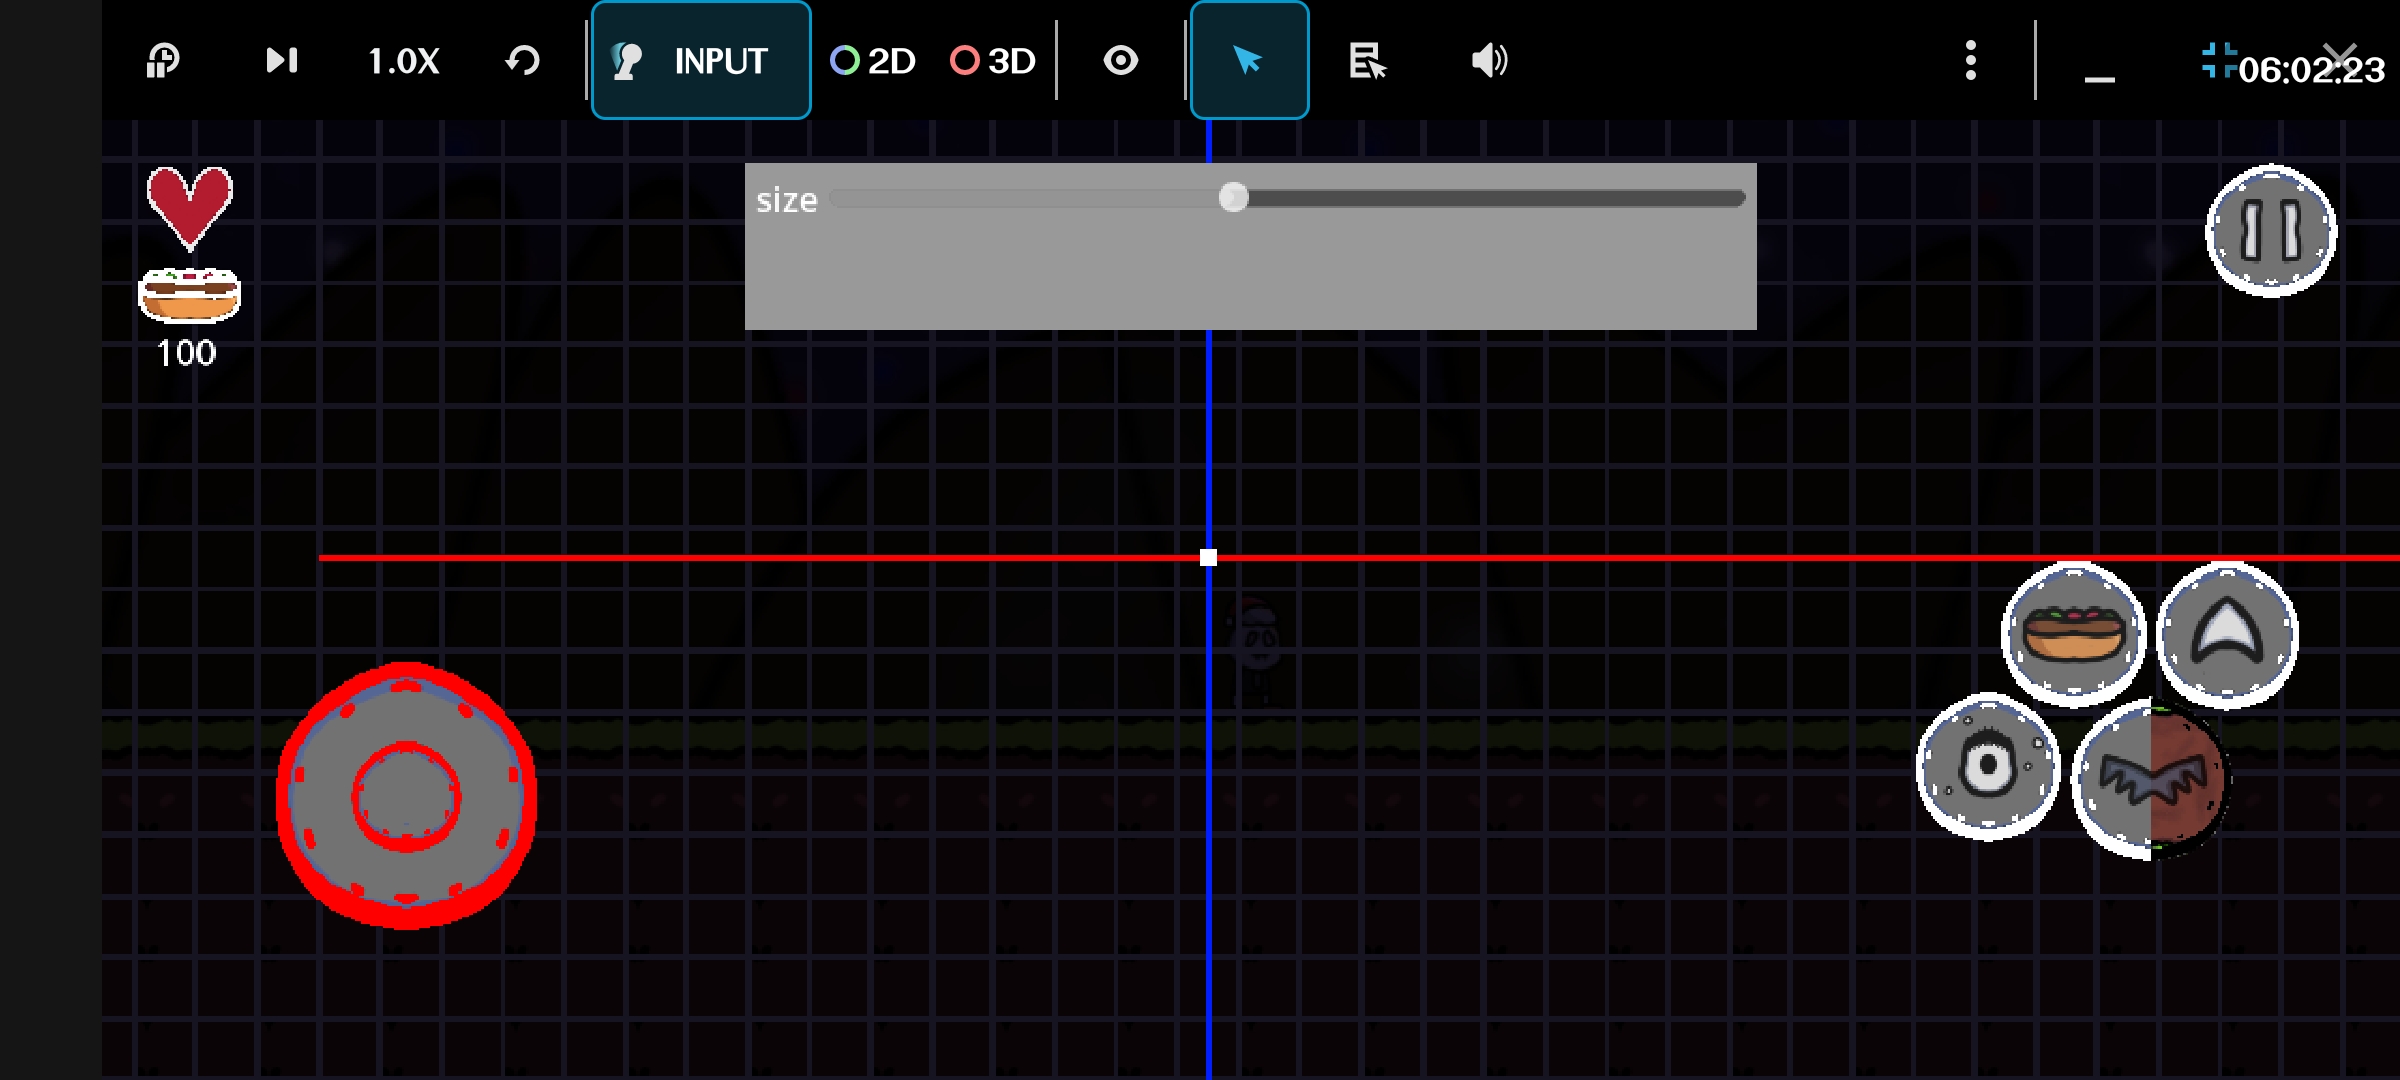Image resolution: width=2400 pixels, height=1080 pixels.
Task: Click the size slider handle
Action: pos(1234,198)
